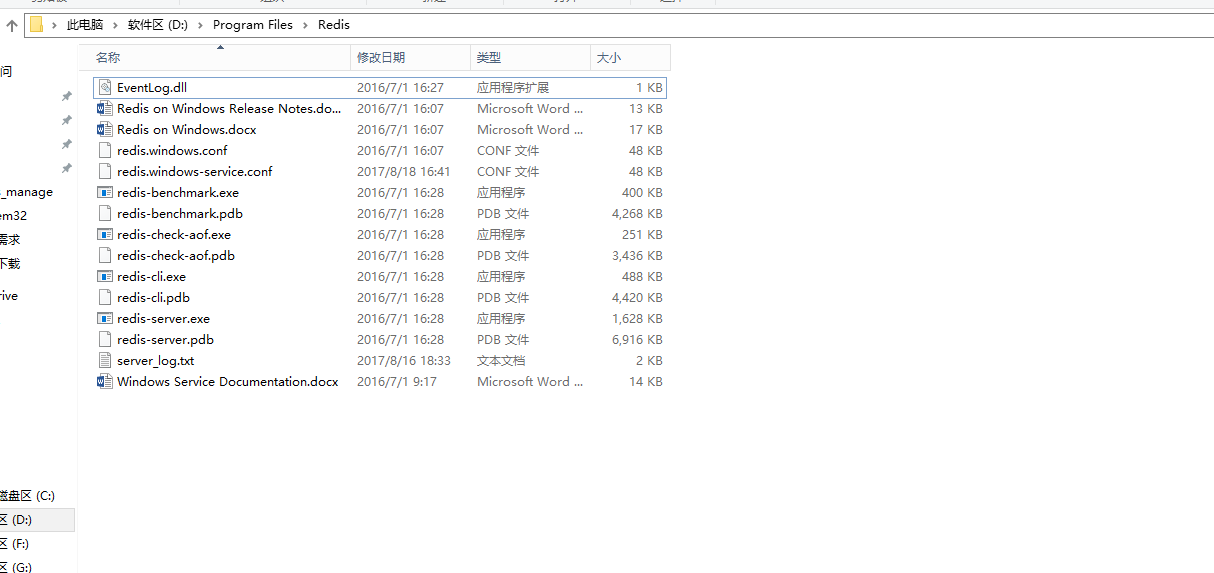Select the server_log.txt text document icon
The image size is (1214, 573).
pyautogui.click(x=105, y=361)
